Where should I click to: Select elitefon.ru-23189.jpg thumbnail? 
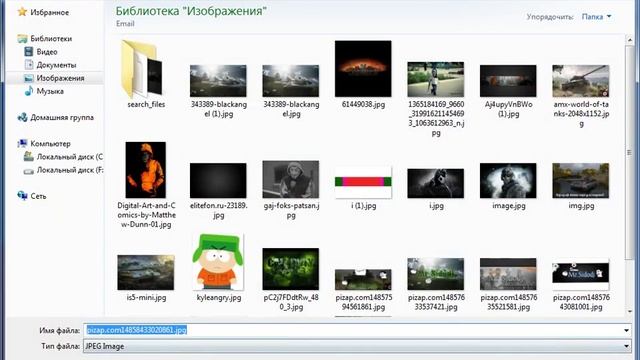218,180
